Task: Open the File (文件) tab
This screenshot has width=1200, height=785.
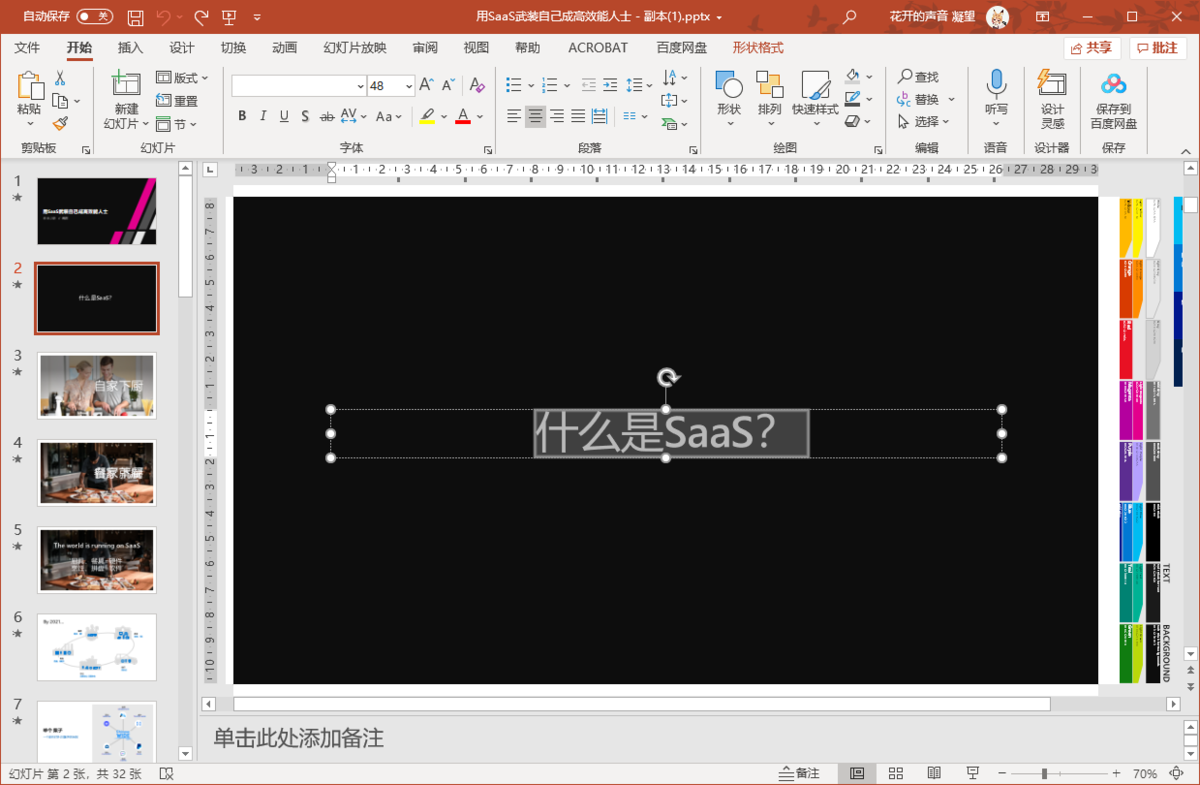Action: (27, 48)
